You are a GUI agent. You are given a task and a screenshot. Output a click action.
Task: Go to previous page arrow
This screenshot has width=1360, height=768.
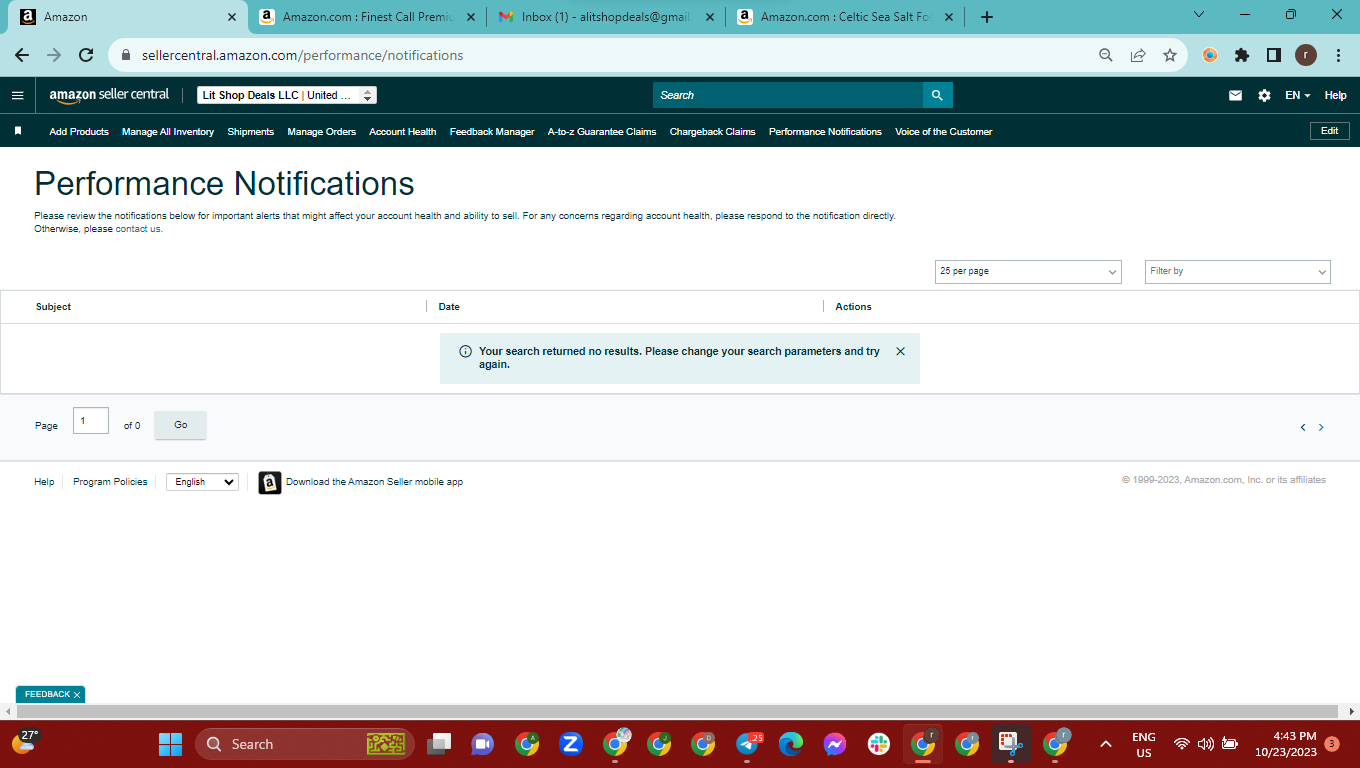pyautogui.click(x=1303, y=427)
